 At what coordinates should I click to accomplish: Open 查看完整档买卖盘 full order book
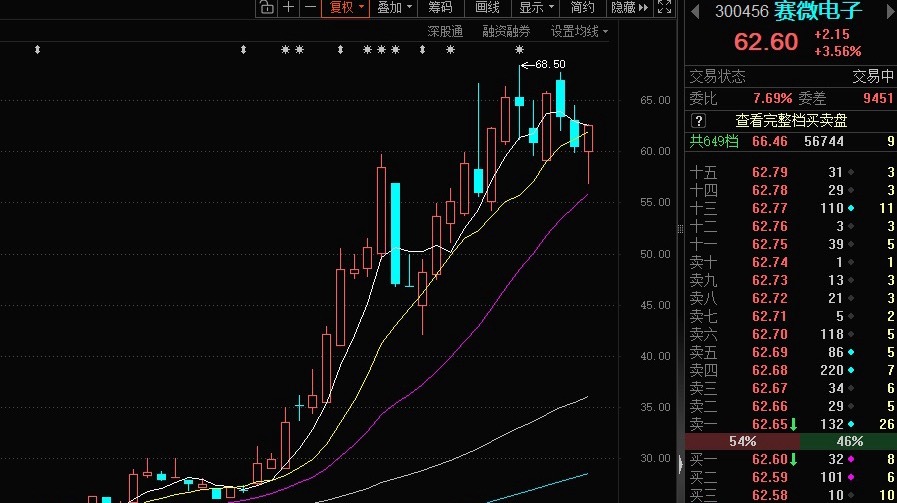coord(791,121)
